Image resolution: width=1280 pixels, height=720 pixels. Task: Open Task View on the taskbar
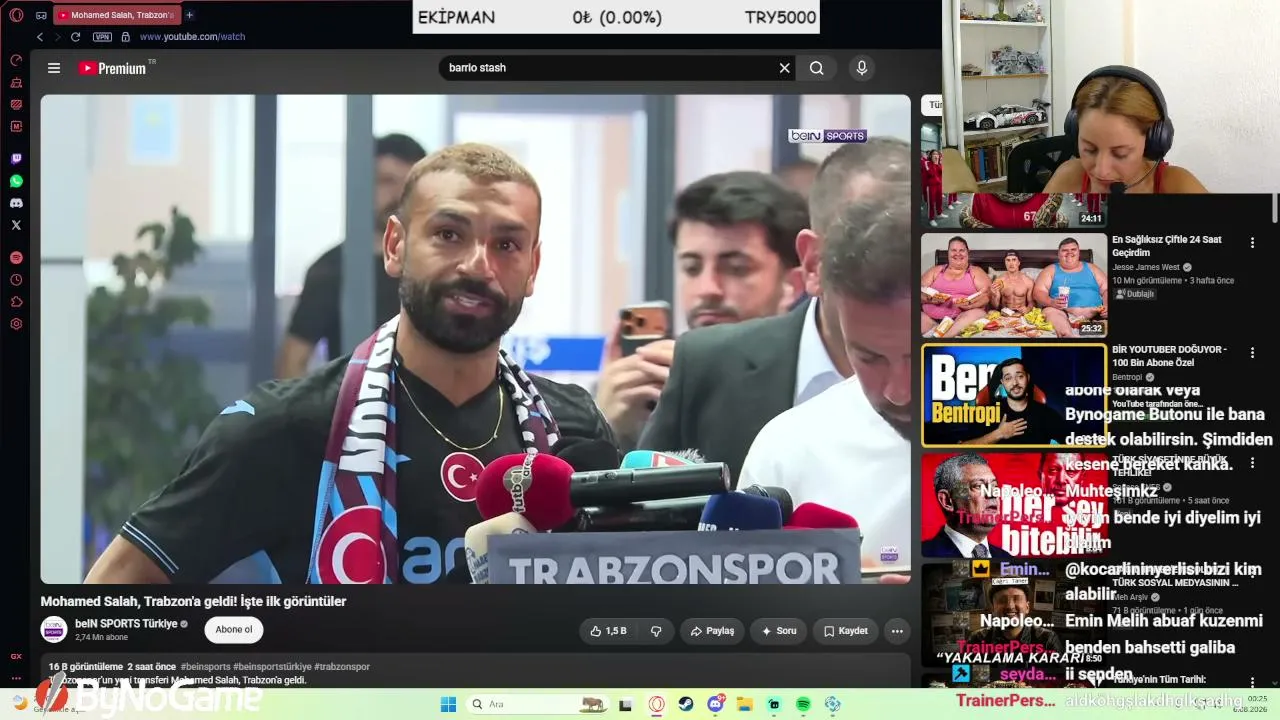point(626,704)
